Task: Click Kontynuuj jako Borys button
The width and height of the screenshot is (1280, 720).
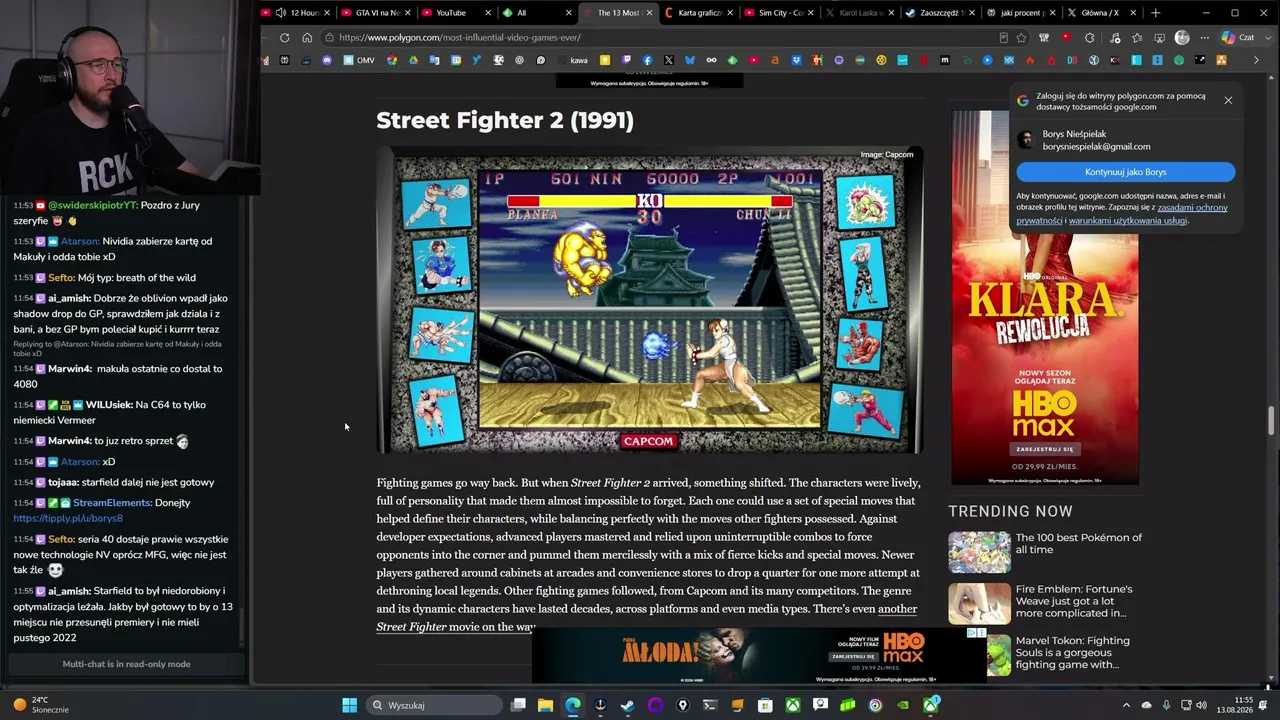Action: point(1126,172)
